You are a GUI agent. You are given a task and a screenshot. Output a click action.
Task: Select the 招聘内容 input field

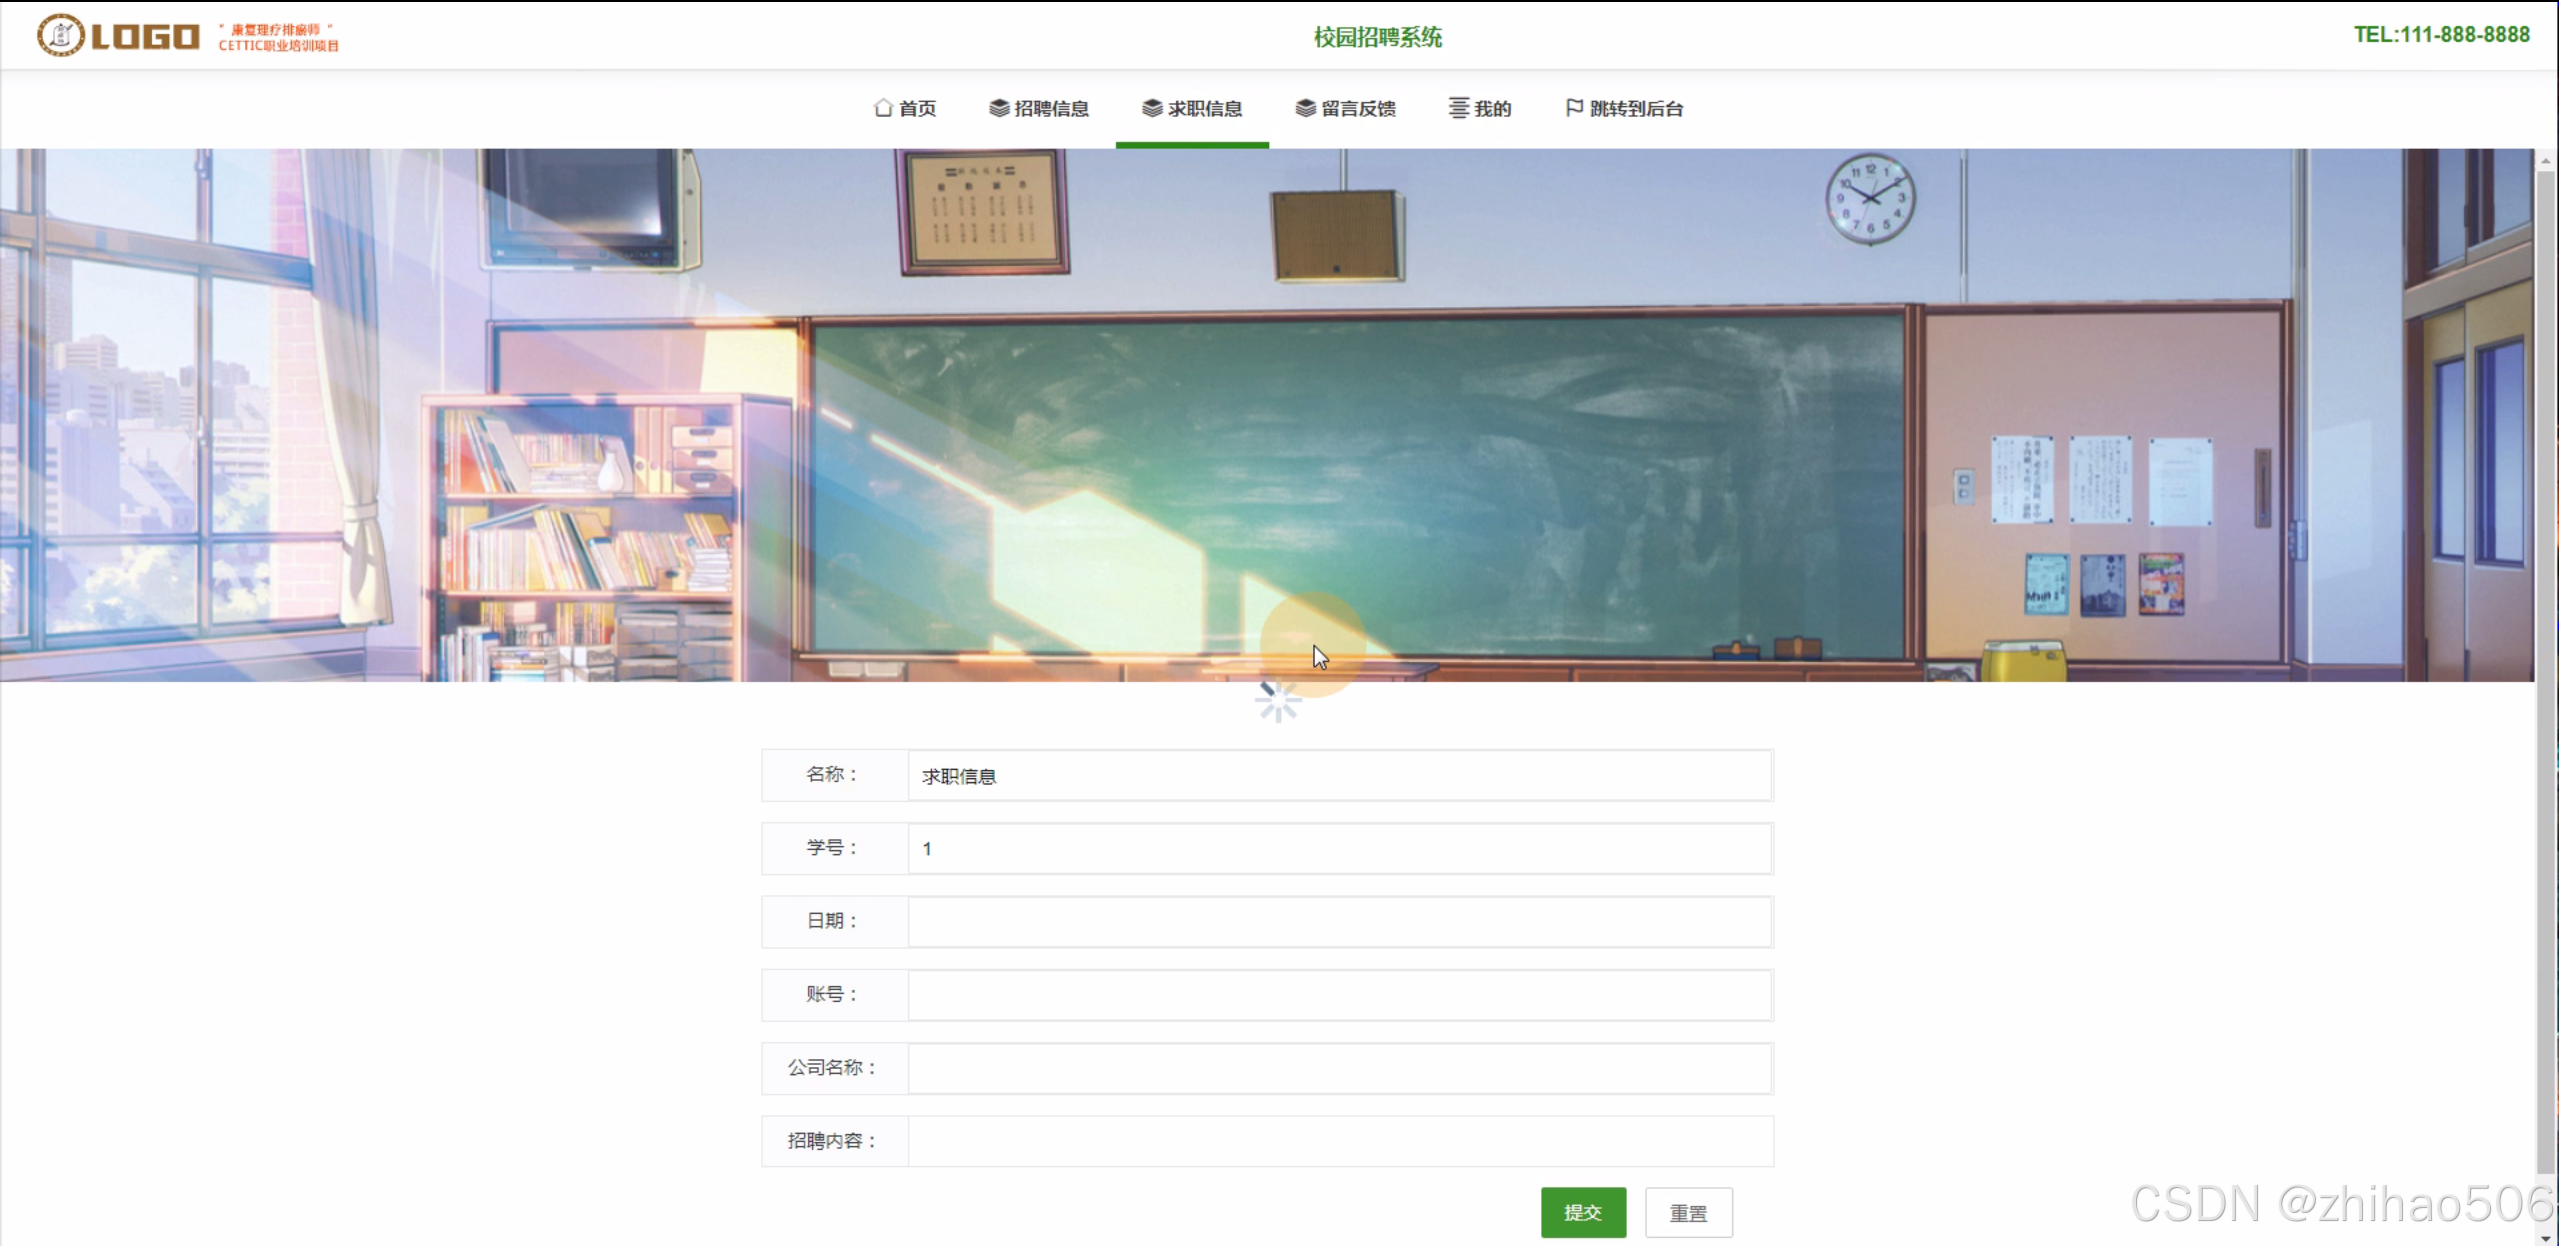click(x=1339, y=1141)
